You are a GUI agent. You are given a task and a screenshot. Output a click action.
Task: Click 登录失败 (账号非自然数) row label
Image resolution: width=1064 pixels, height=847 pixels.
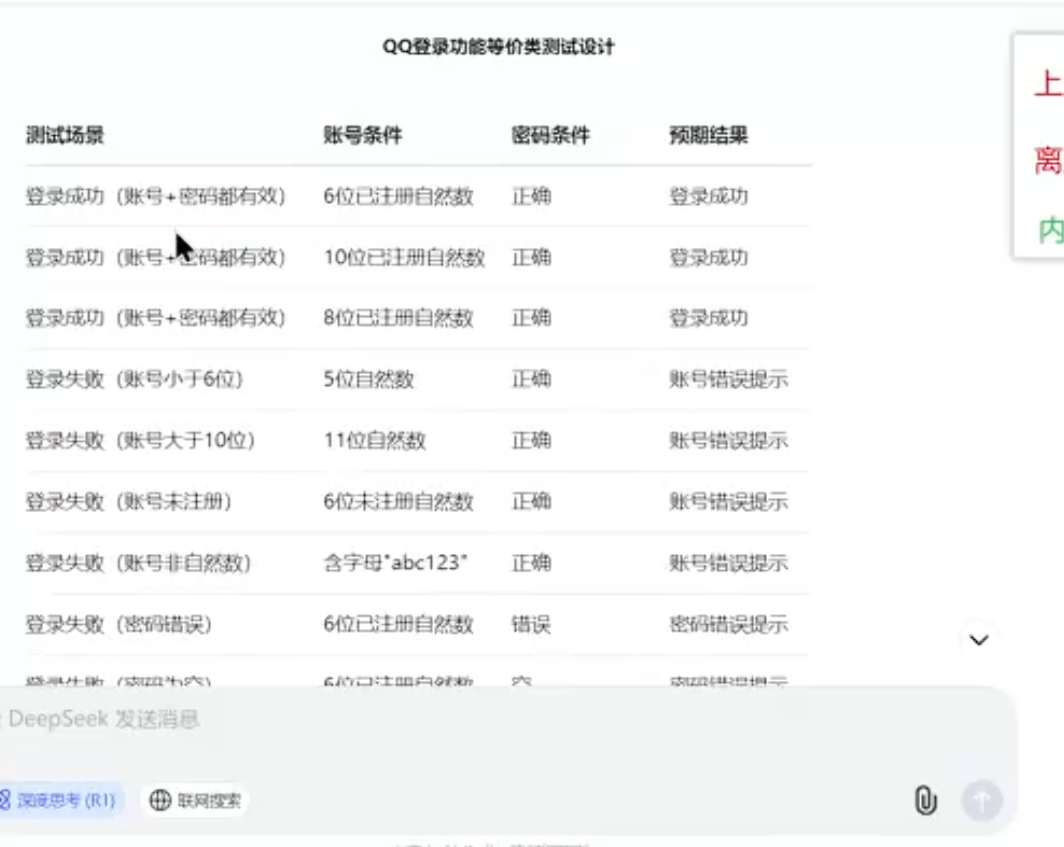138,563
